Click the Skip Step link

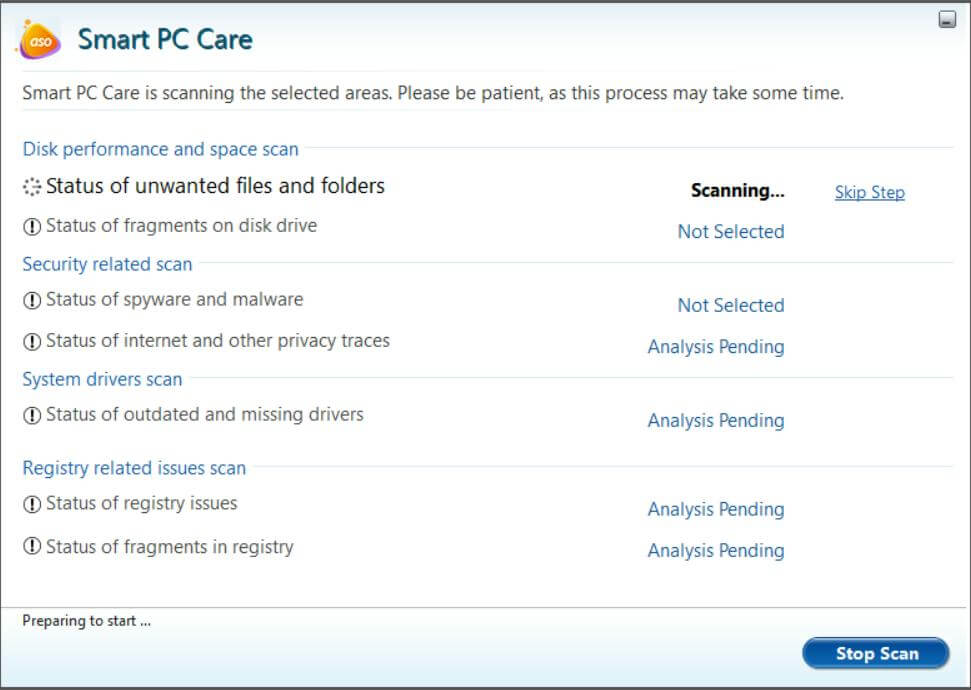[x=869, y=192]
